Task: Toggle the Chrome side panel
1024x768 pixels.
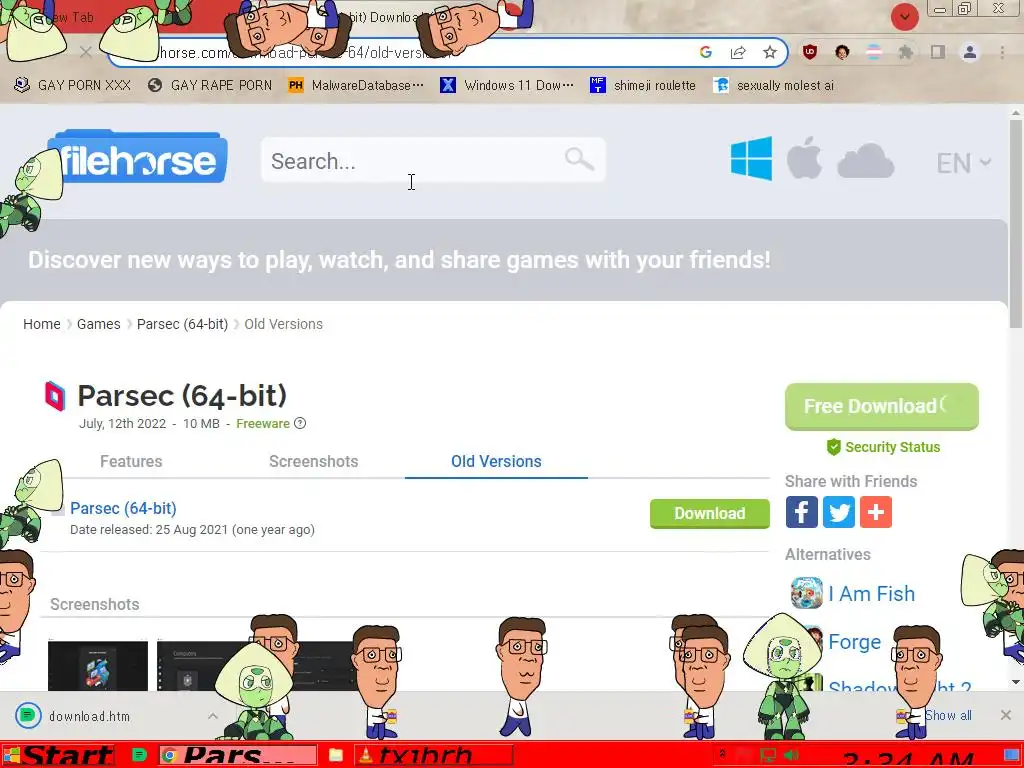Action: (x=938, y=52)
